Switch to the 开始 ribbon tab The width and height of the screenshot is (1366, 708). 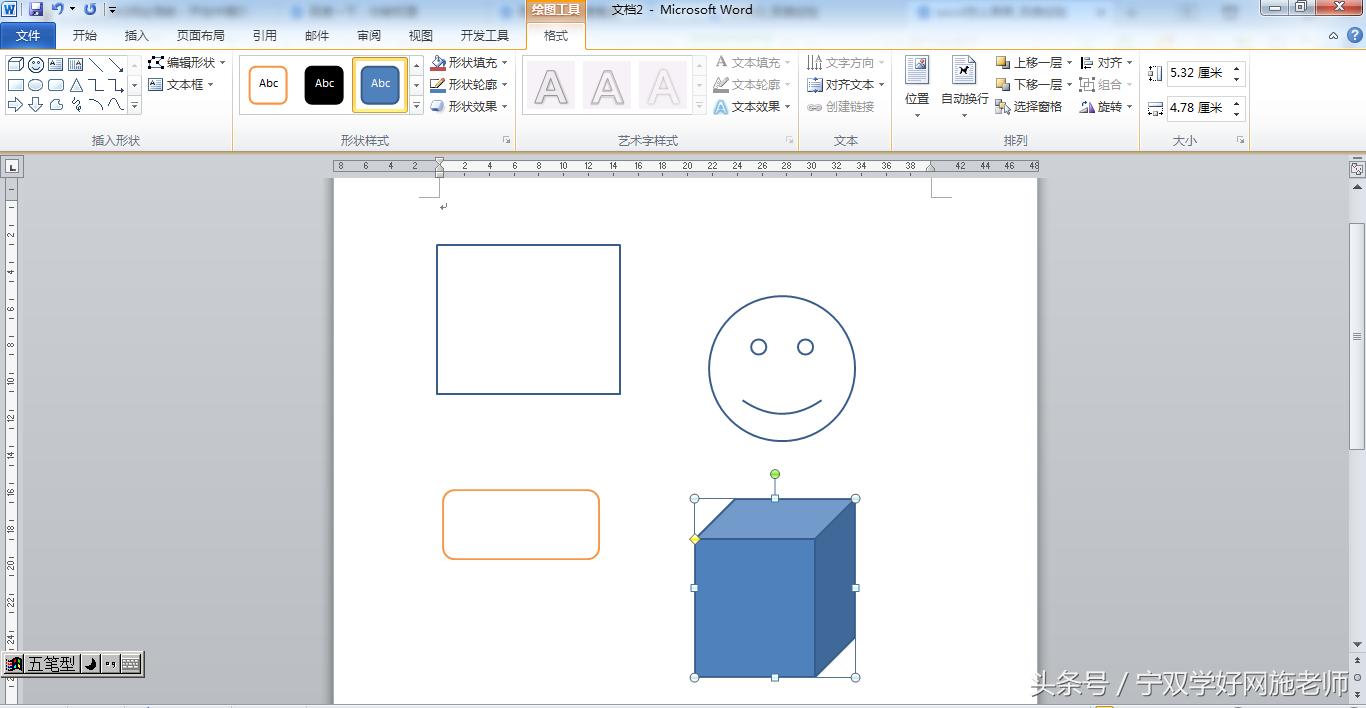coord(84,35)
